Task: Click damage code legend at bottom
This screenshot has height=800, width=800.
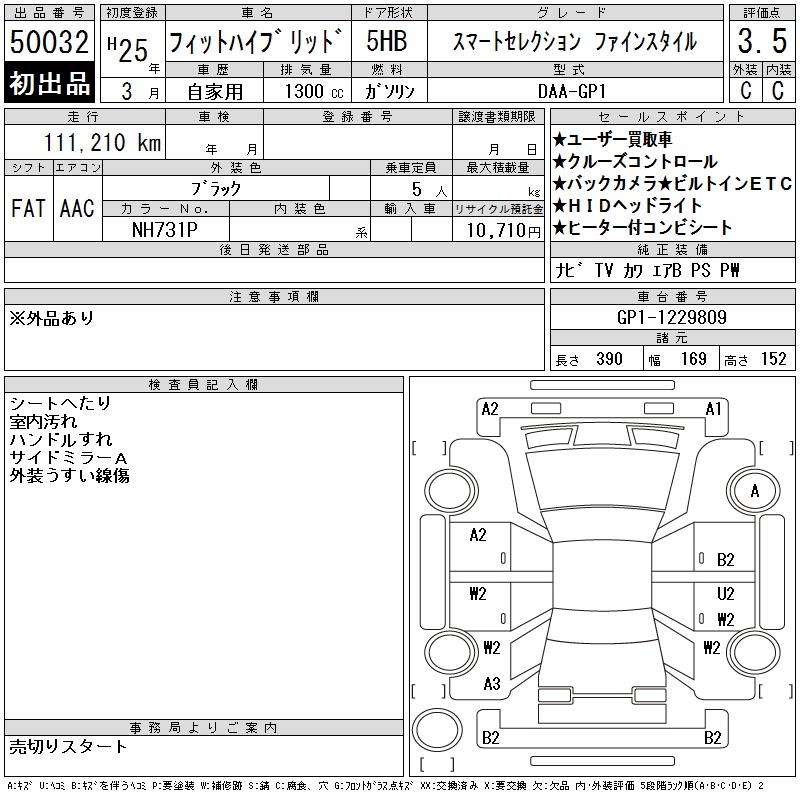Action: click(386, 786)
